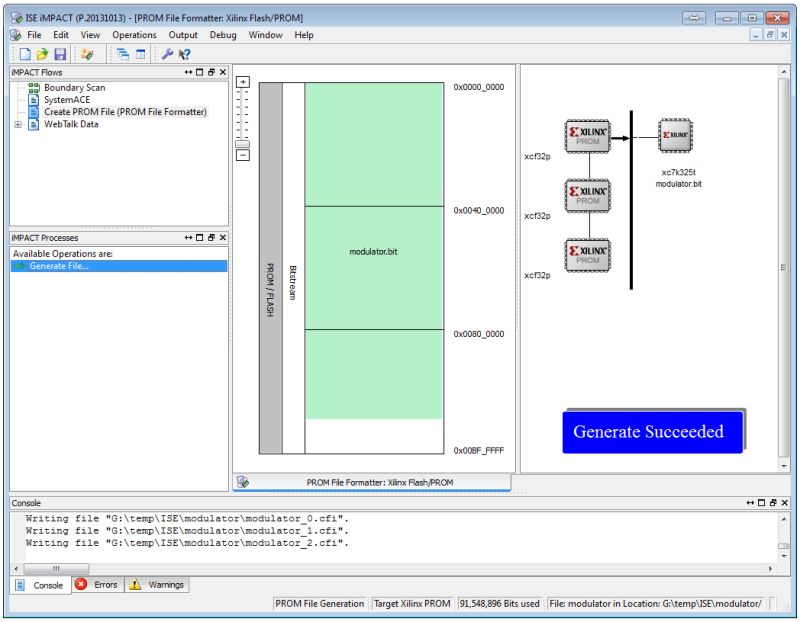Click the zoom out button of the memory view

point(243,155)
